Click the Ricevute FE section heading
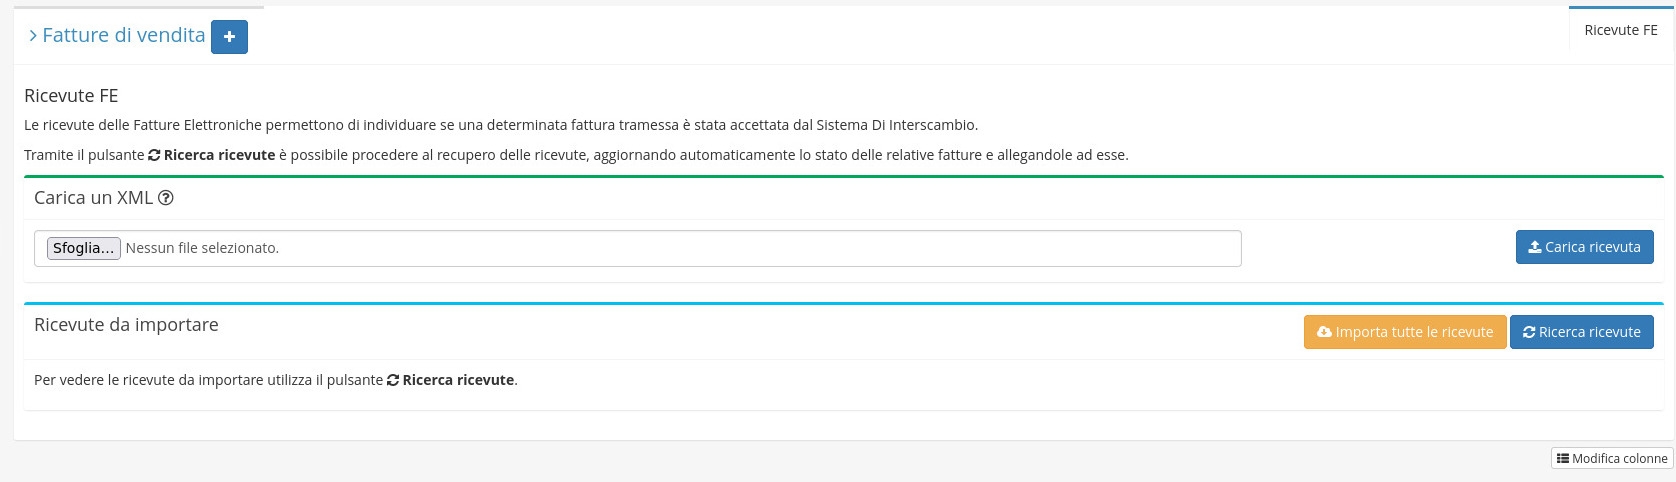This screenshot has width=1676, height=482. (x=71, y=96)
